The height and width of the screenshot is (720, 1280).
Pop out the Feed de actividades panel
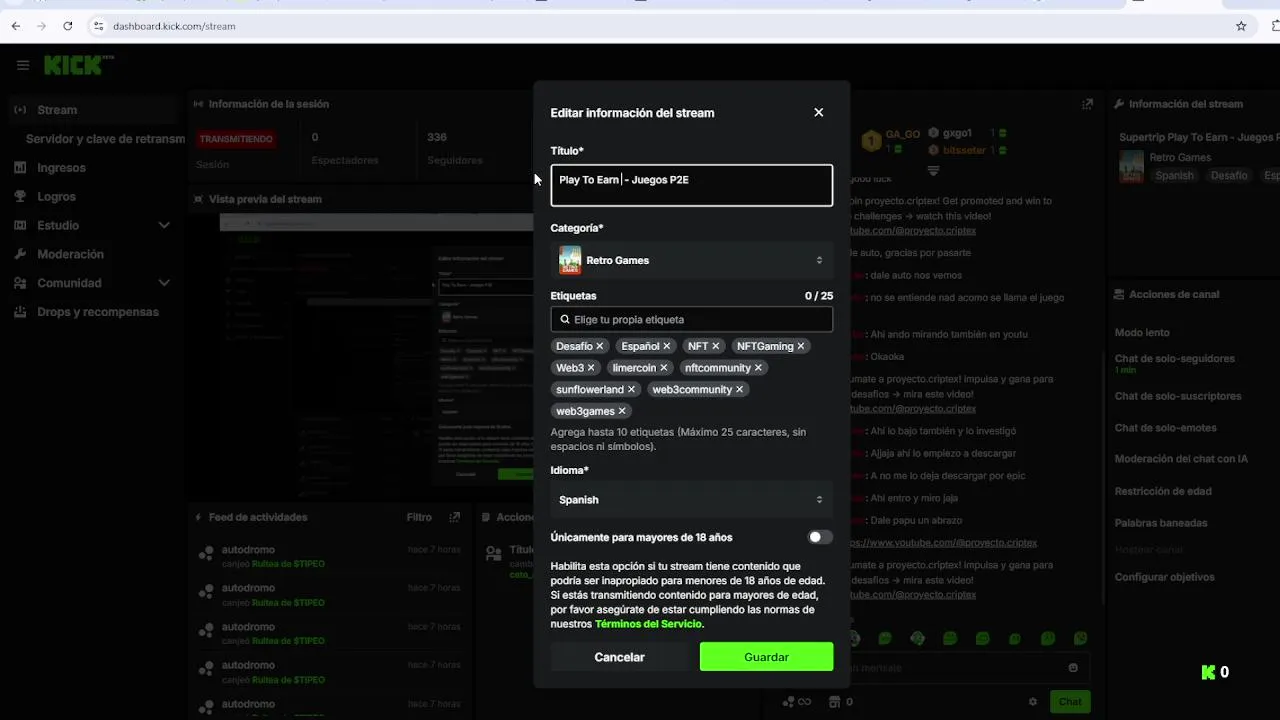pyautogui.click(x=455, y=517)
